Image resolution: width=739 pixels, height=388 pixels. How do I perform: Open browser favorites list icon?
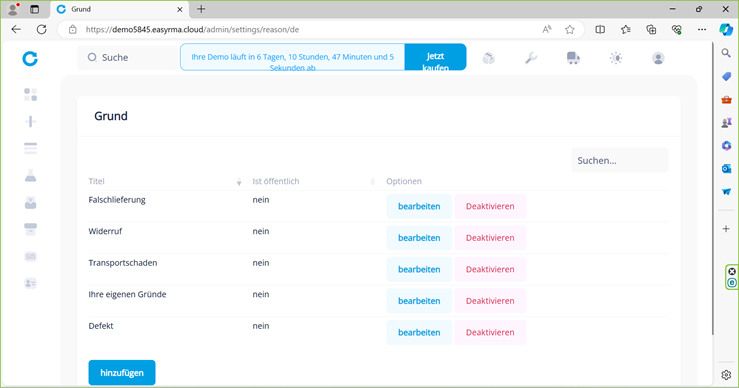coord(626,29)
